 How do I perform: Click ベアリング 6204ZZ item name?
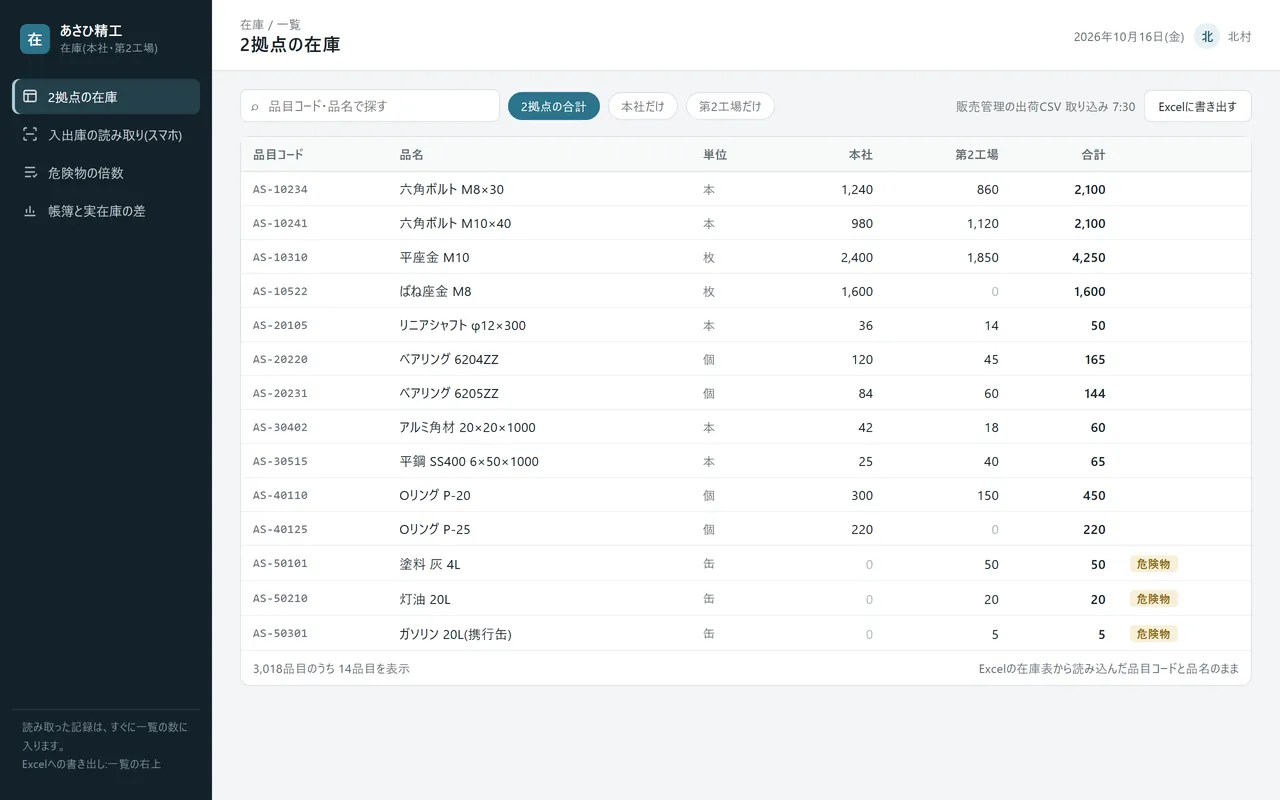[449, 359]
